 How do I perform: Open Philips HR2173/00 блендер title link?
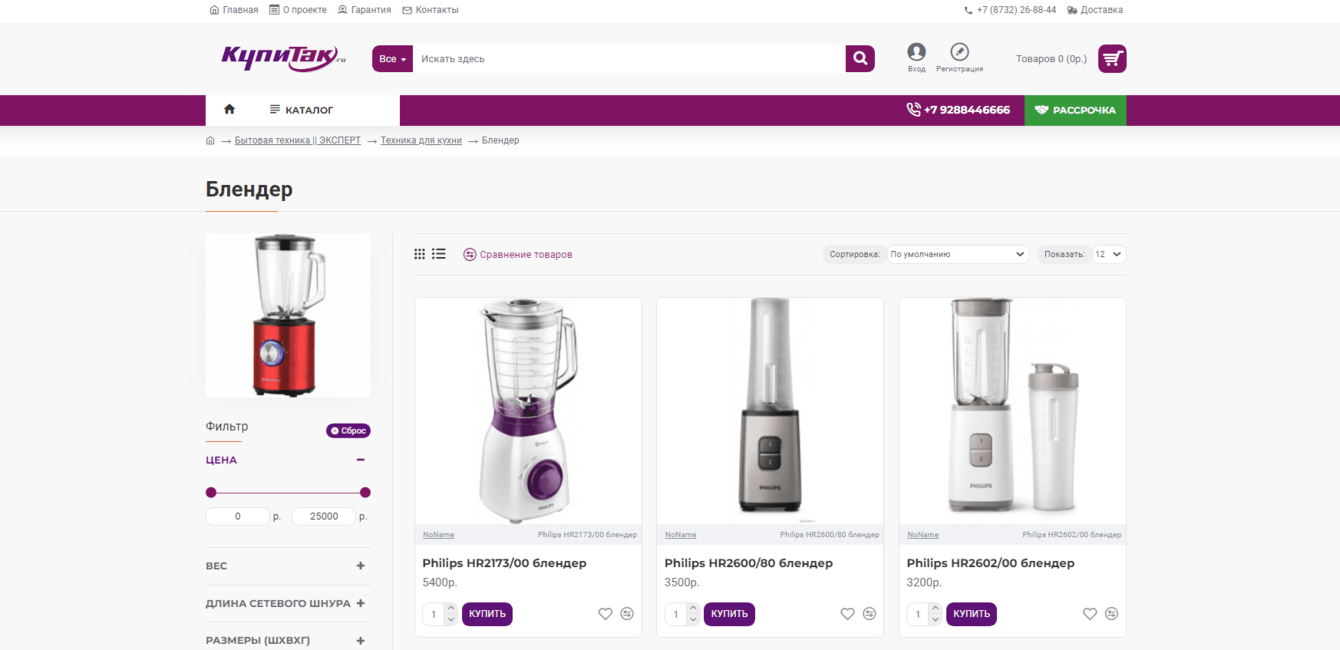tap(504, 563)
